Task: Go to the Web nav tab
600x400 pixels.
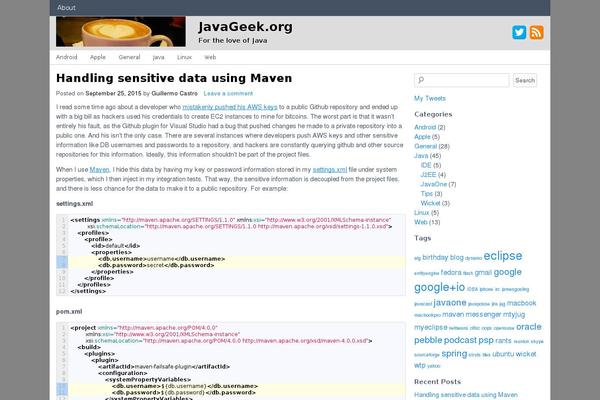Action: [210, 57]
